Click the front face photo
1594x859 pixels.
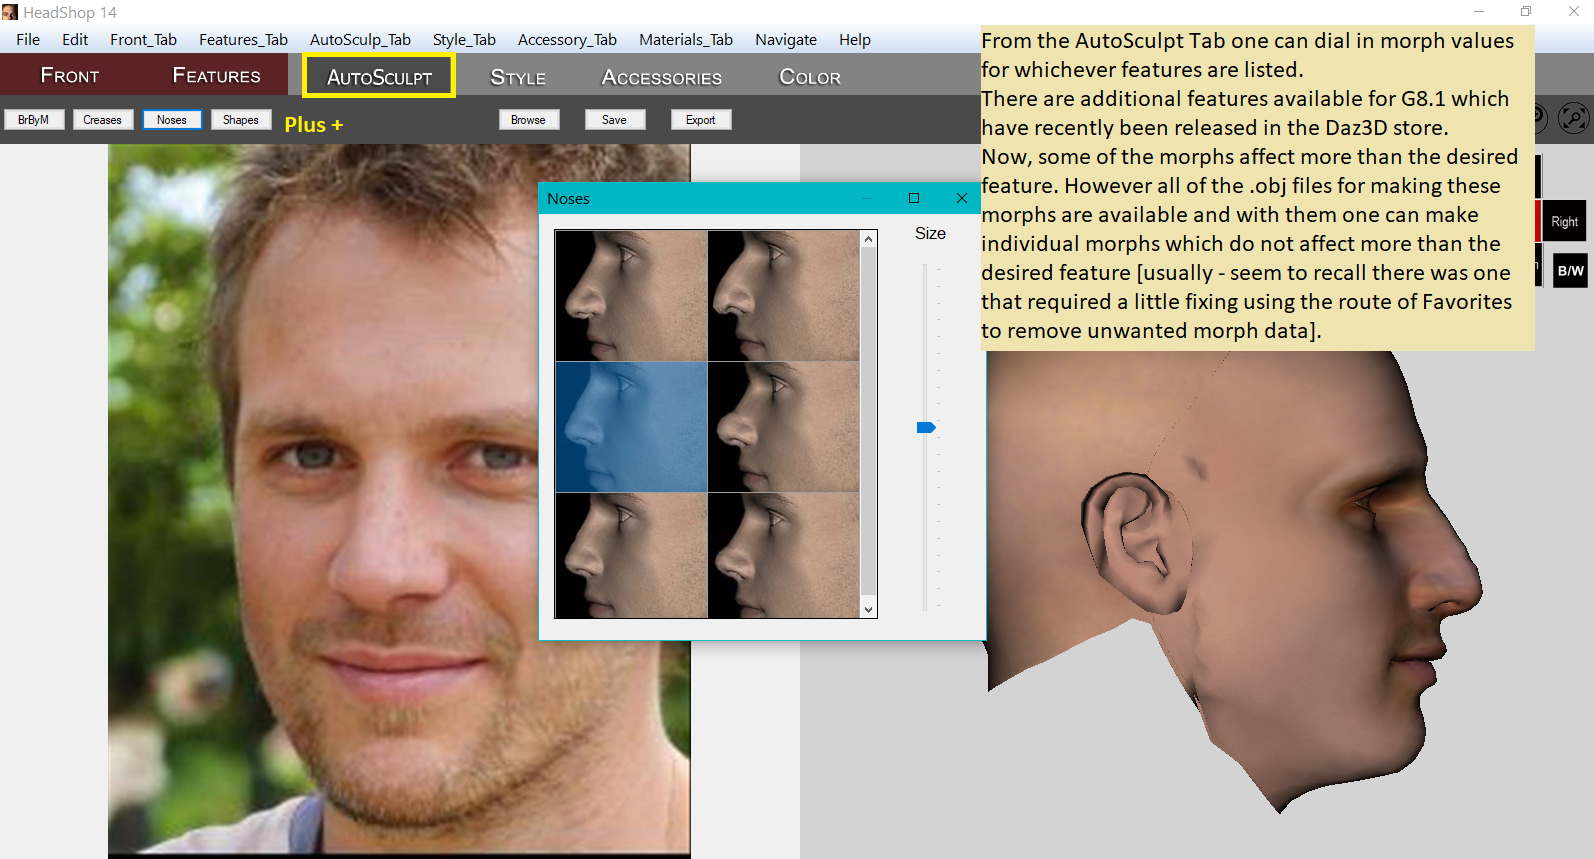point(399,500)
